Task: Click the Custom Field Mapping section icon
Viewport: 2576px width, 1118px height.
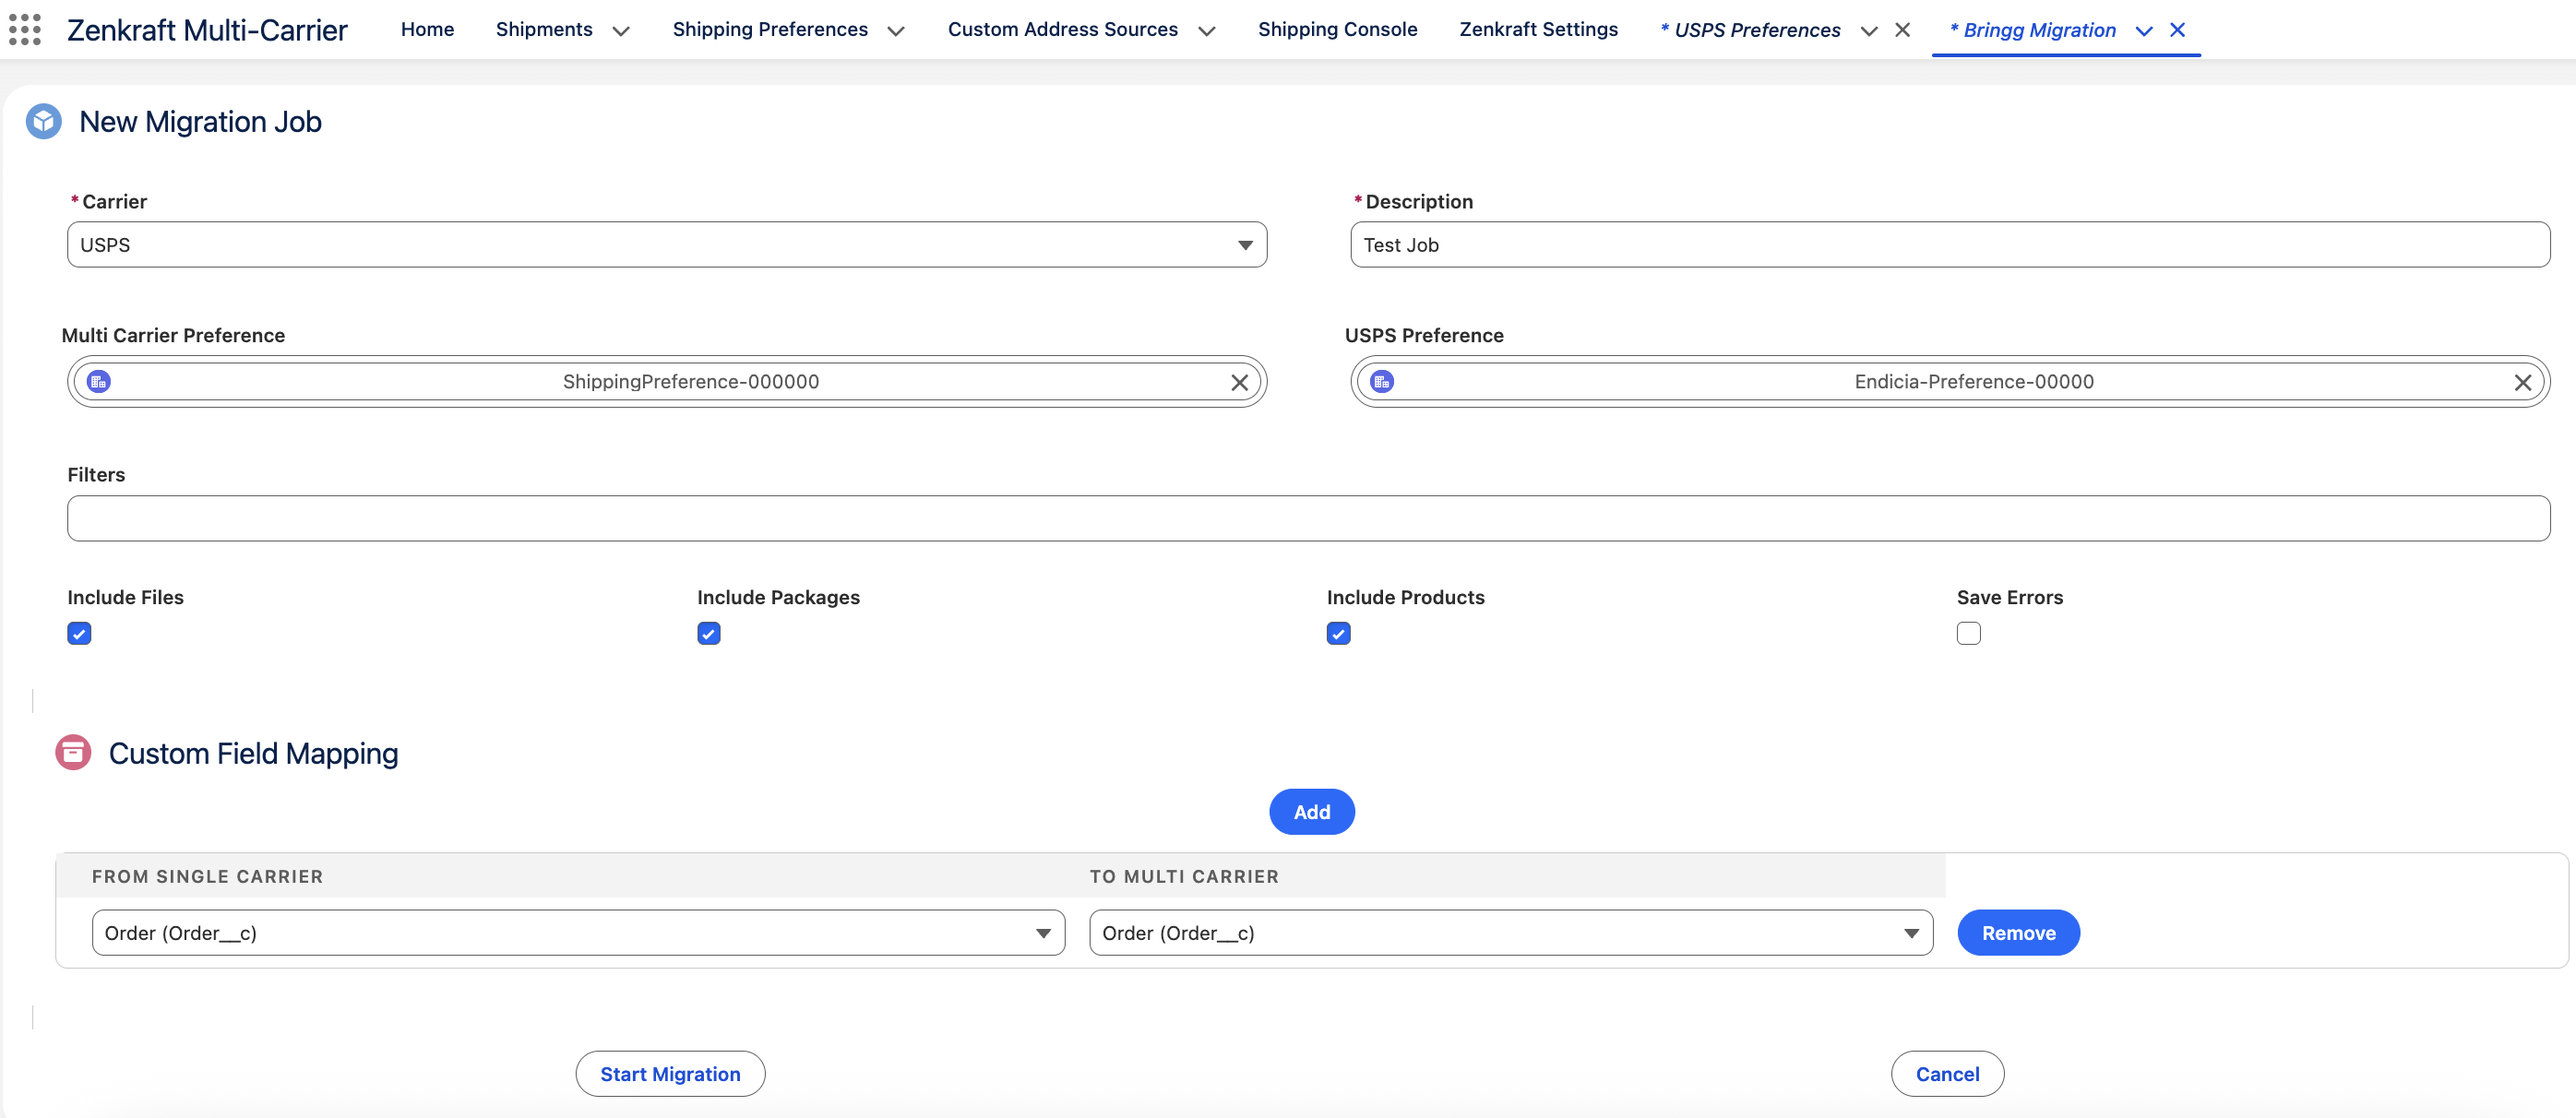Action: pyautogui.click(x=73, y=752)
